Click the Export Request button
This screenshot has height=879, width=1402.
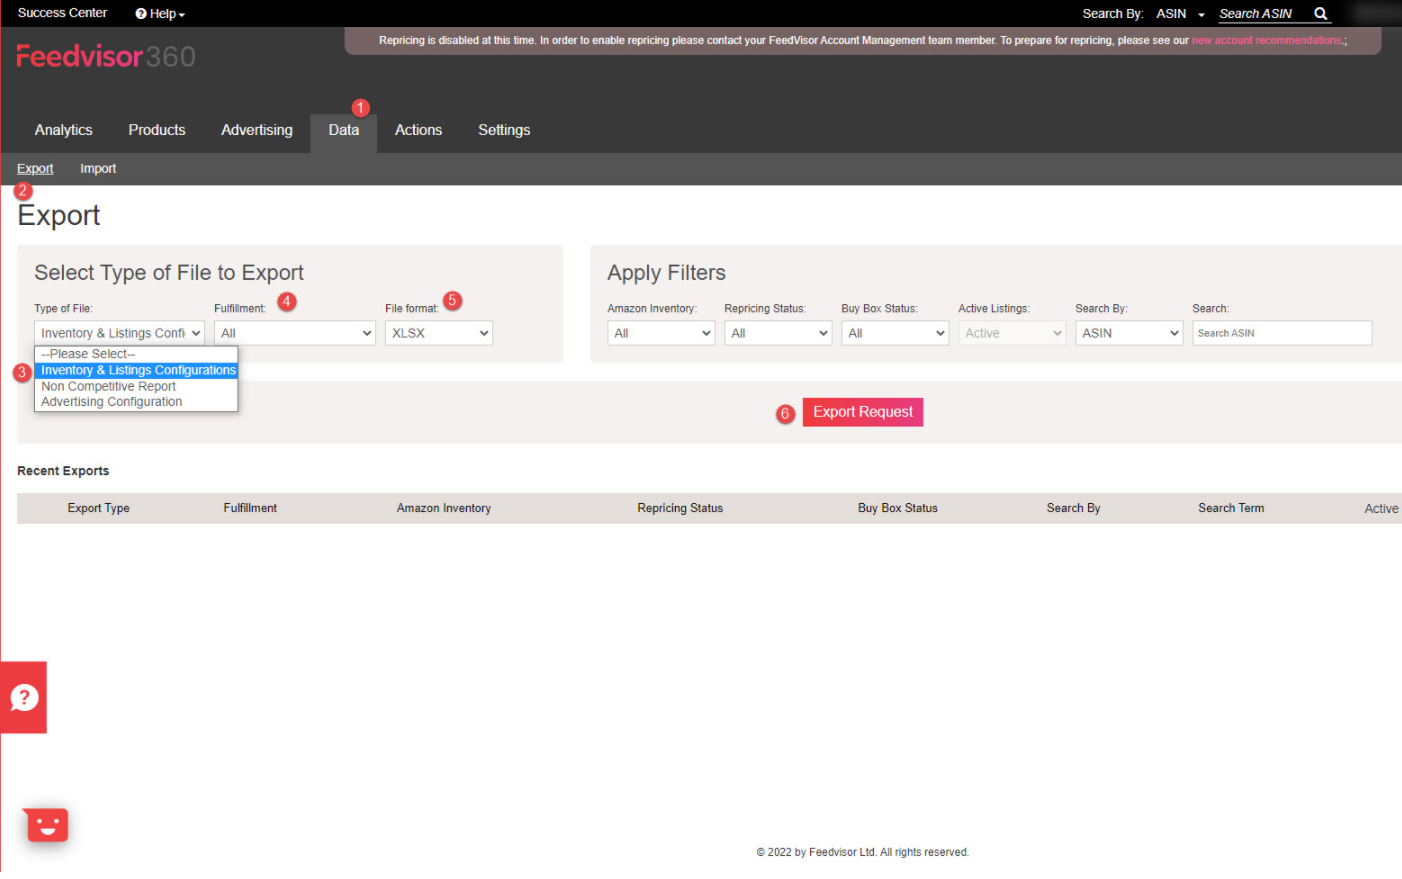point(863,412)
